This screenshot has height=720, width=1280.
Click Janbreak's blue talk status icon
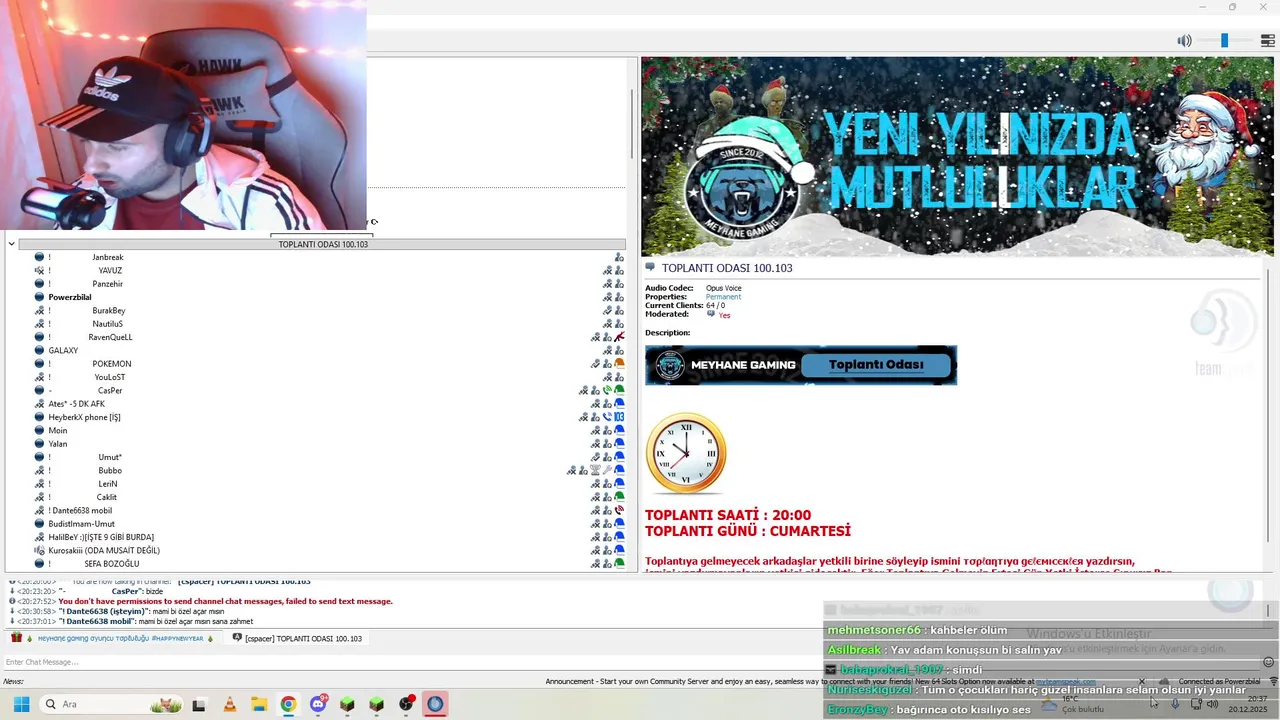tap(40, 257)
